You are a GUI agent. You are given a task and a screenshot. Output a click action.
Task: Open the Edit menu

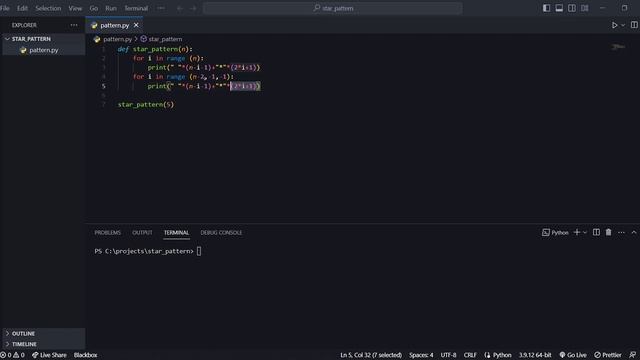tap(22, 8)
